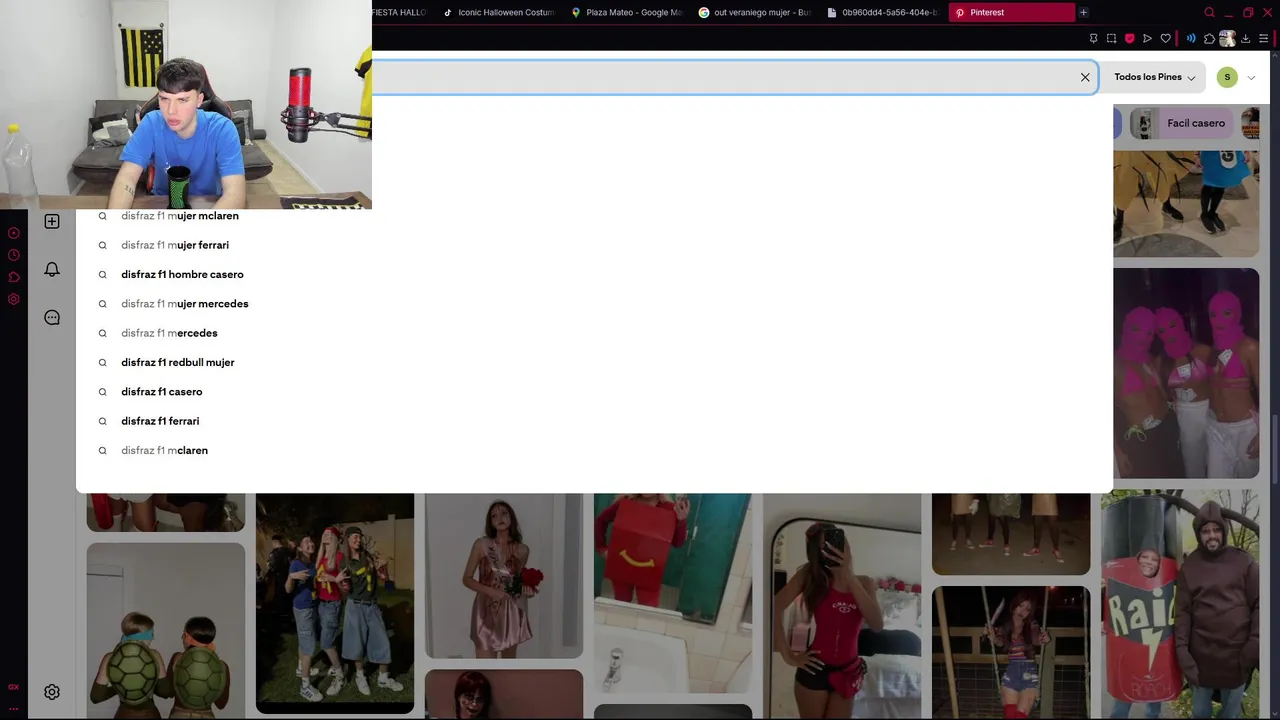Click browser profile picture in toolbar
The image size is (1280, 720).
(1227, 39)
